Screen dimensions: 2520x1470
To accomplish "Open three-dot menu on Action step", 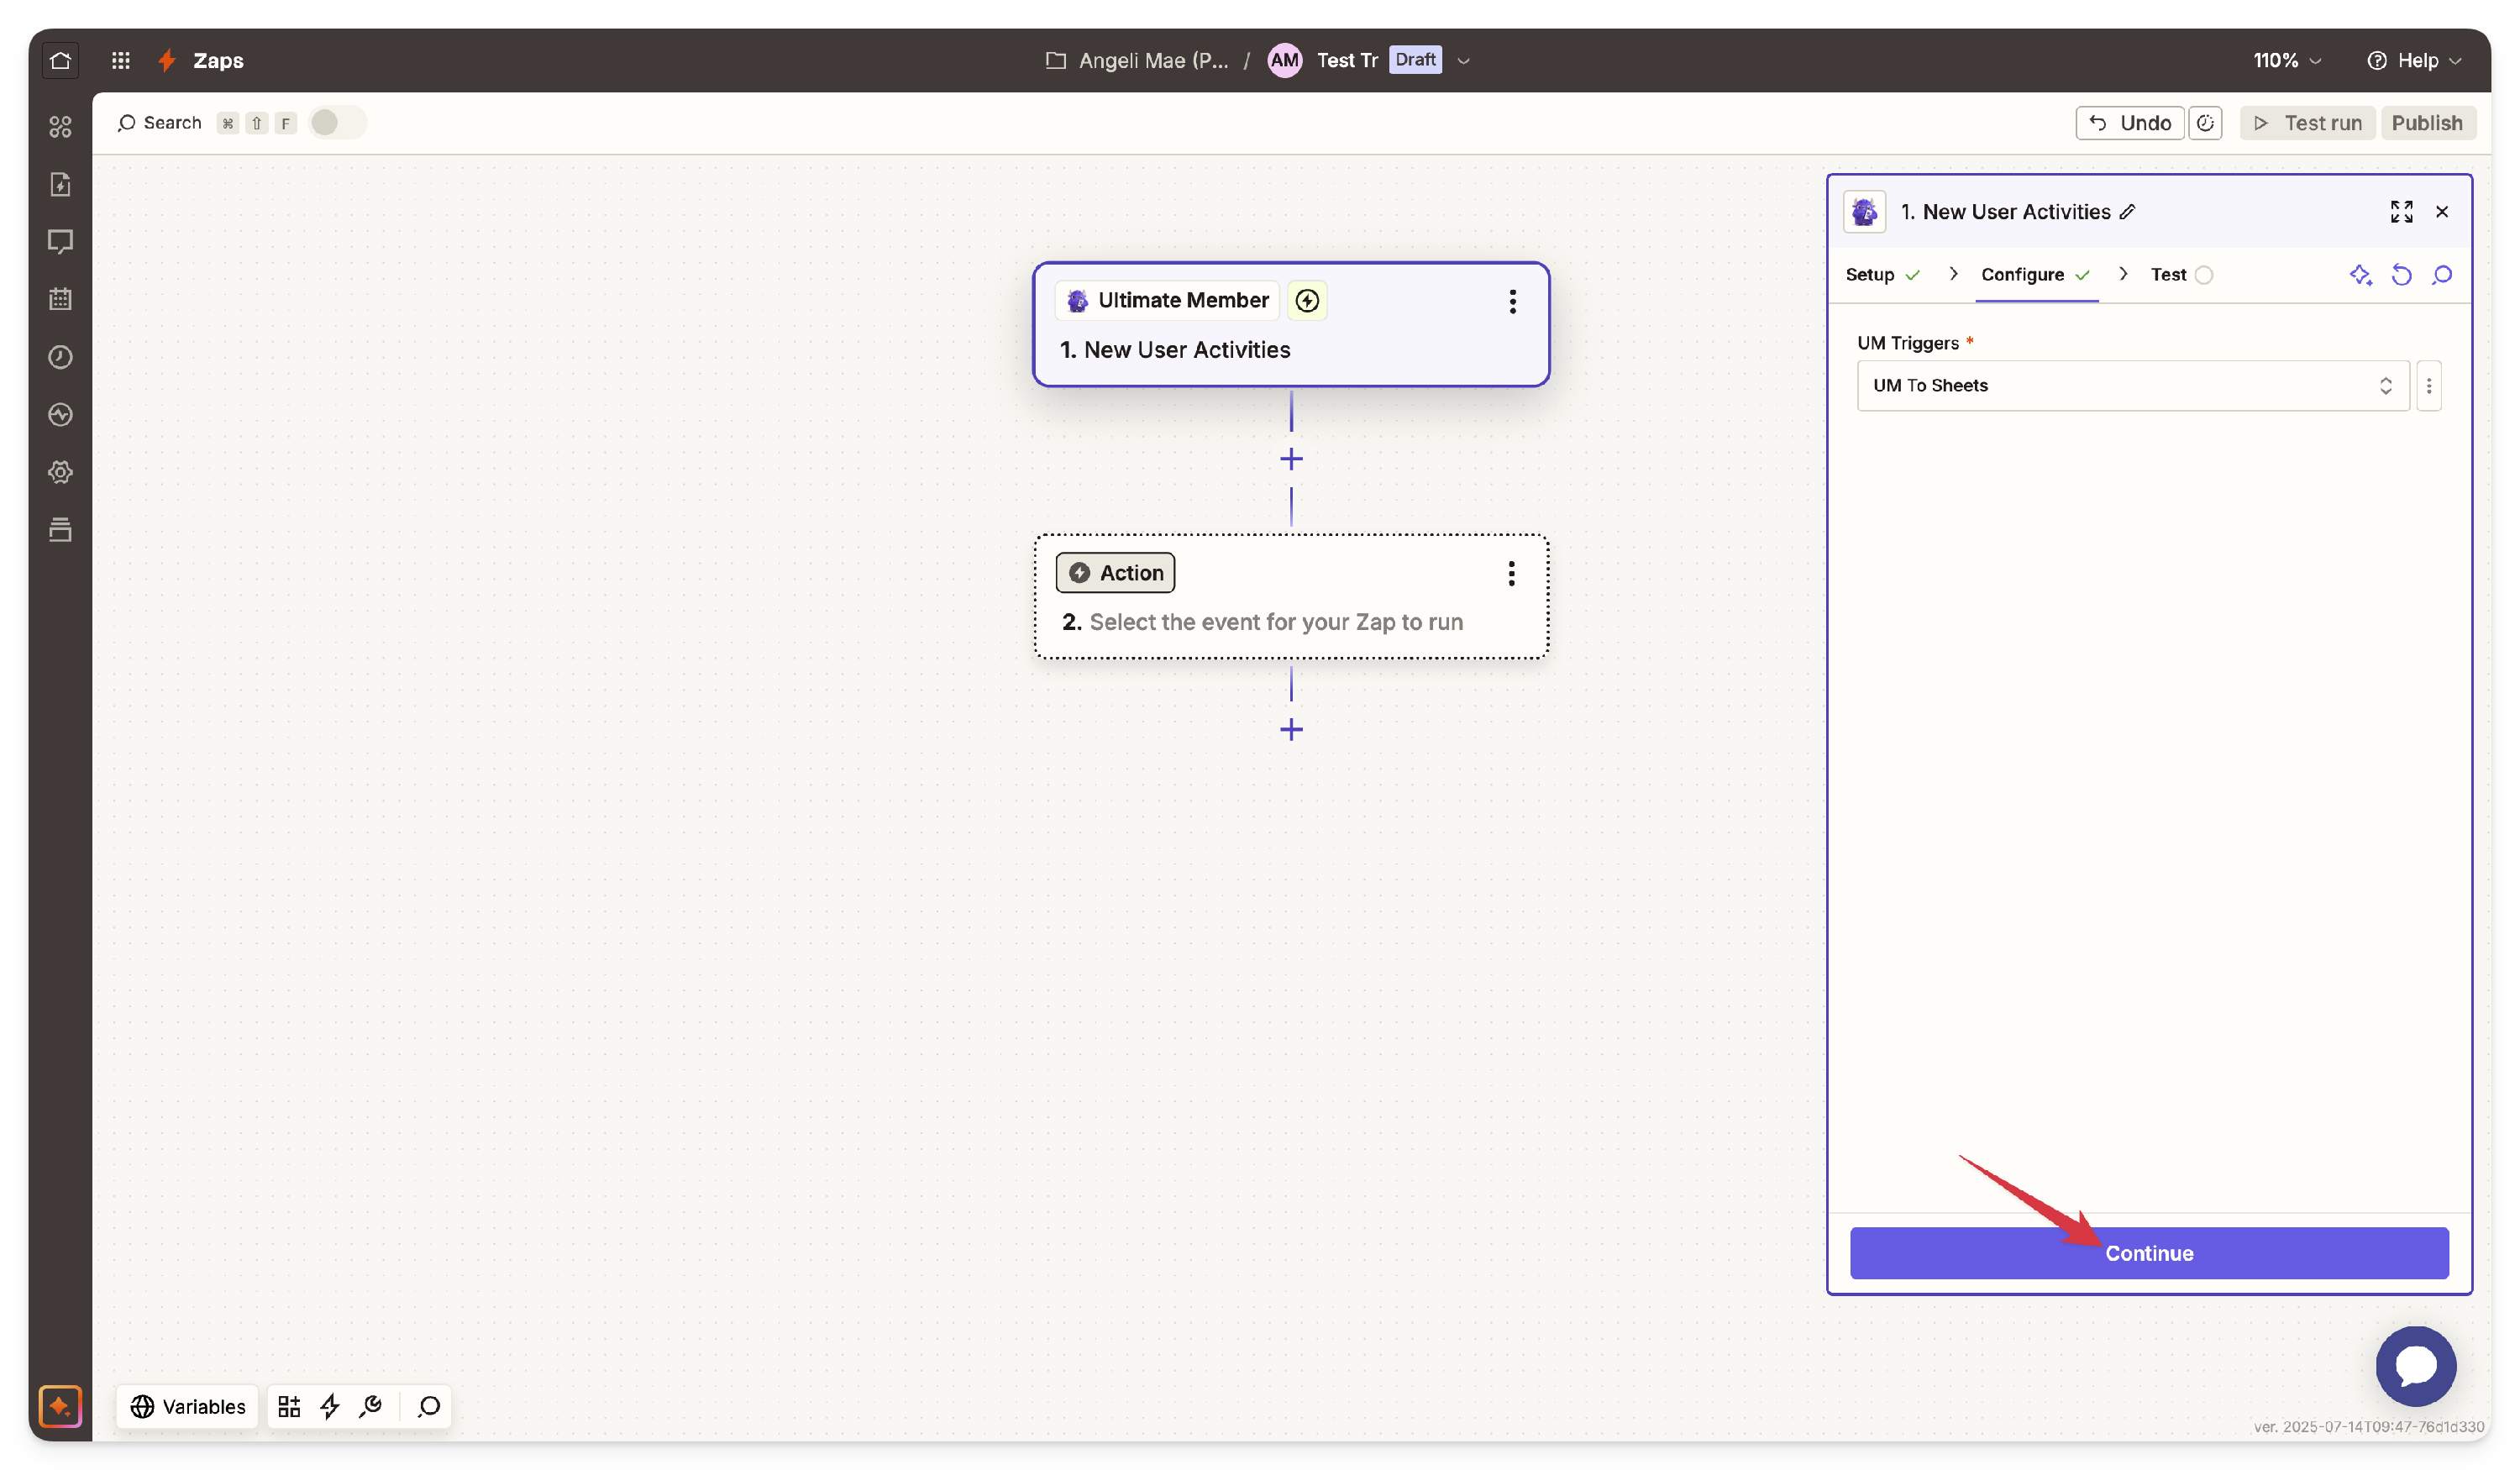I will 1511,573.
